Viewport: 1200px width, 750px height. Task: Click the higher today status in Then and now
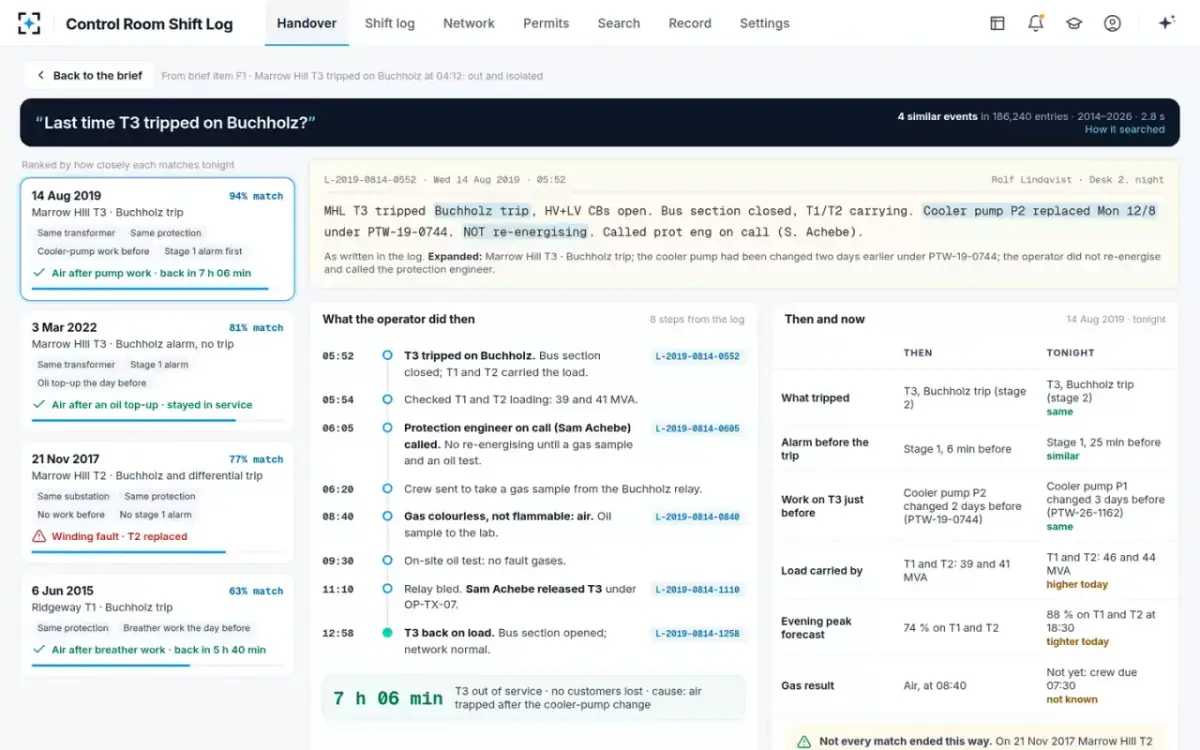click(x=1078, y=585)
